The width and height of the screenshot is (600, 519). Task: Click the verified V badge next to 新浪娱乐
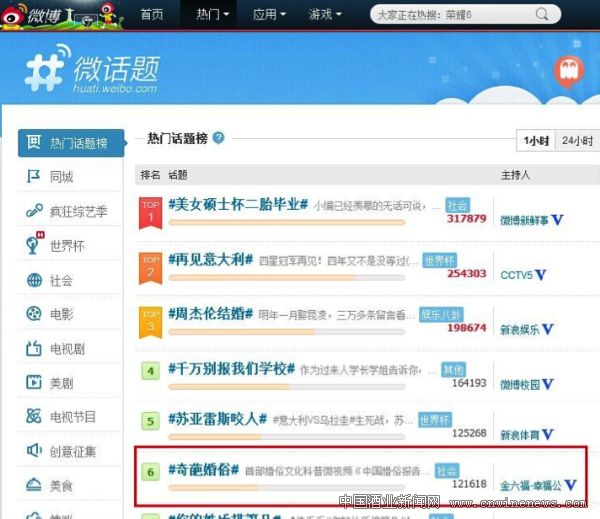pos(548,329)
